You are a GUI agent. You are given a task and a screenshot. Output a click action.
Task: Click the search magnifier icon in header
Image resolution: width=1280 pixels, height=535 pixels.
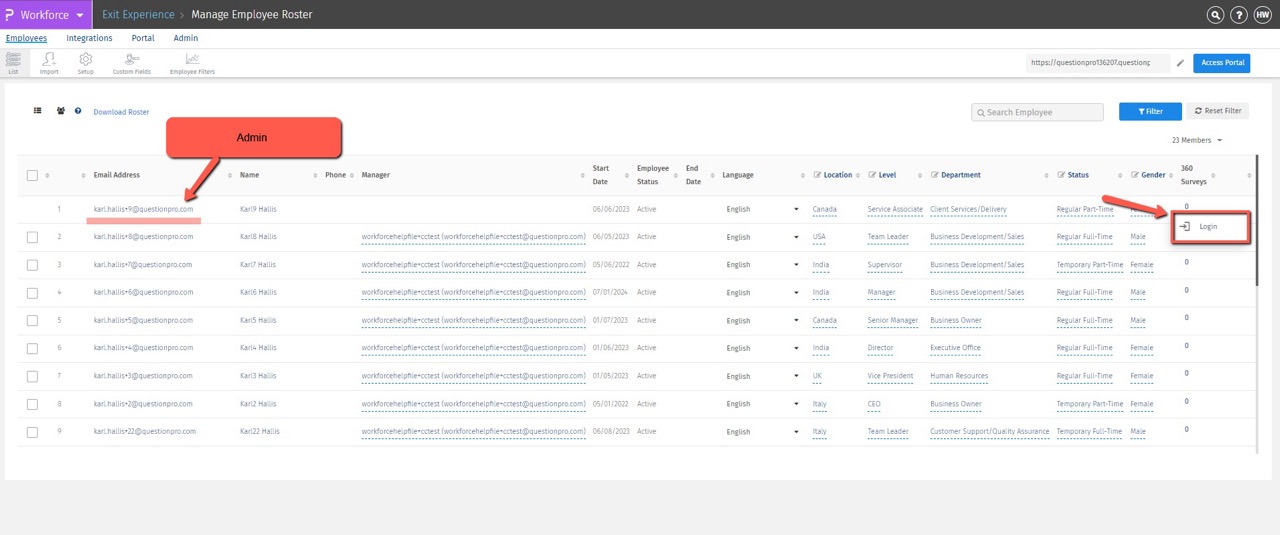coord(1214,15)
